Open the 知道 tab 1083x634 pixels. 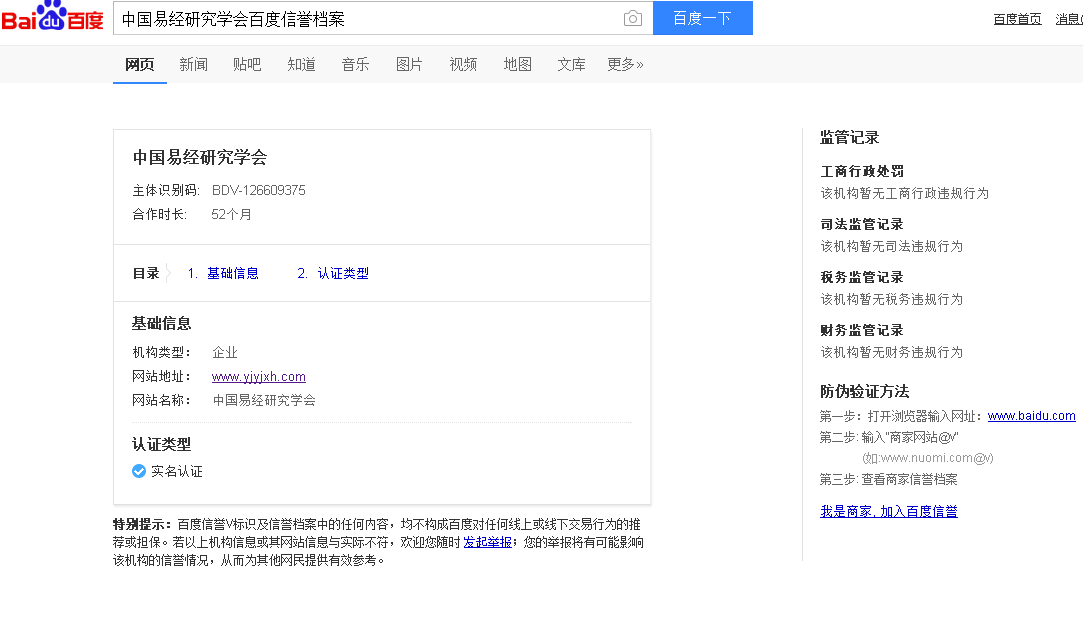click(301, 64)
